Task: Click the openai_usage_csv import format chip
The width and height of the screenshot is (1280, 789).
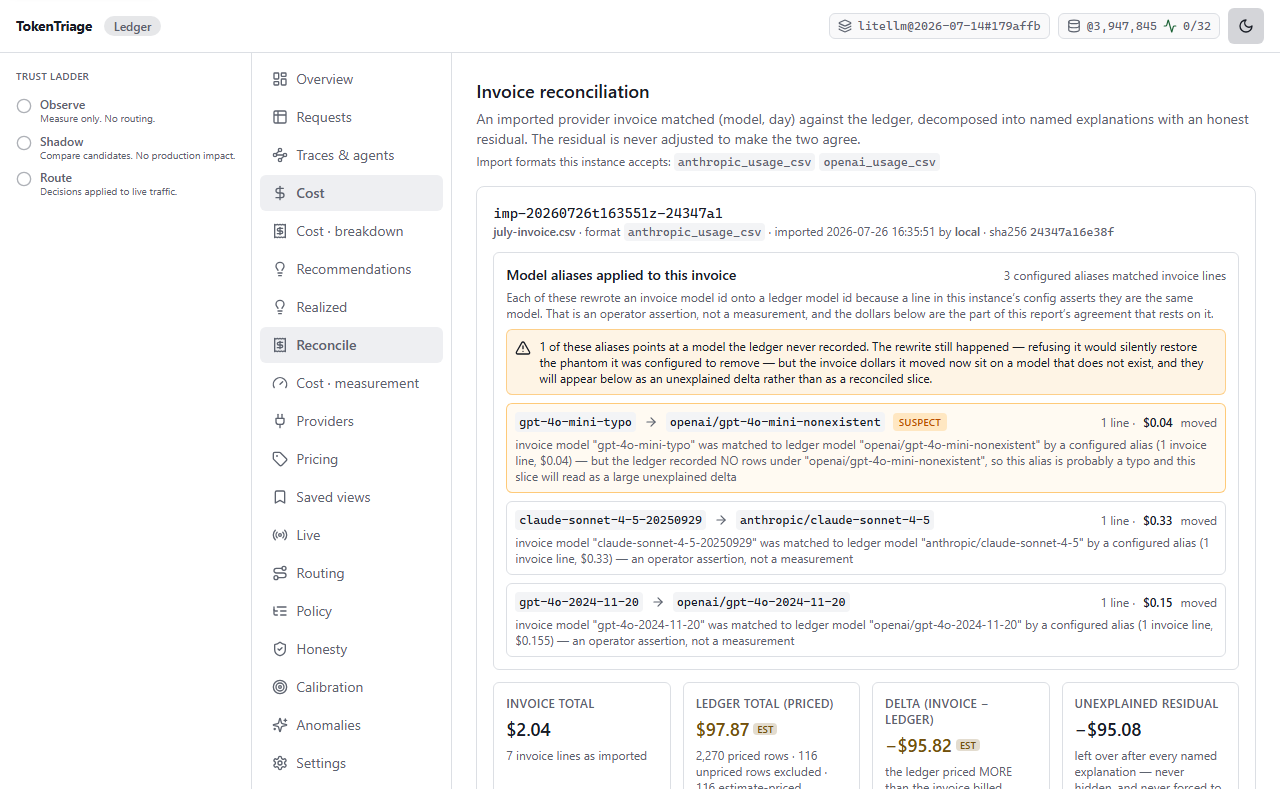Action: click(879, 162)
